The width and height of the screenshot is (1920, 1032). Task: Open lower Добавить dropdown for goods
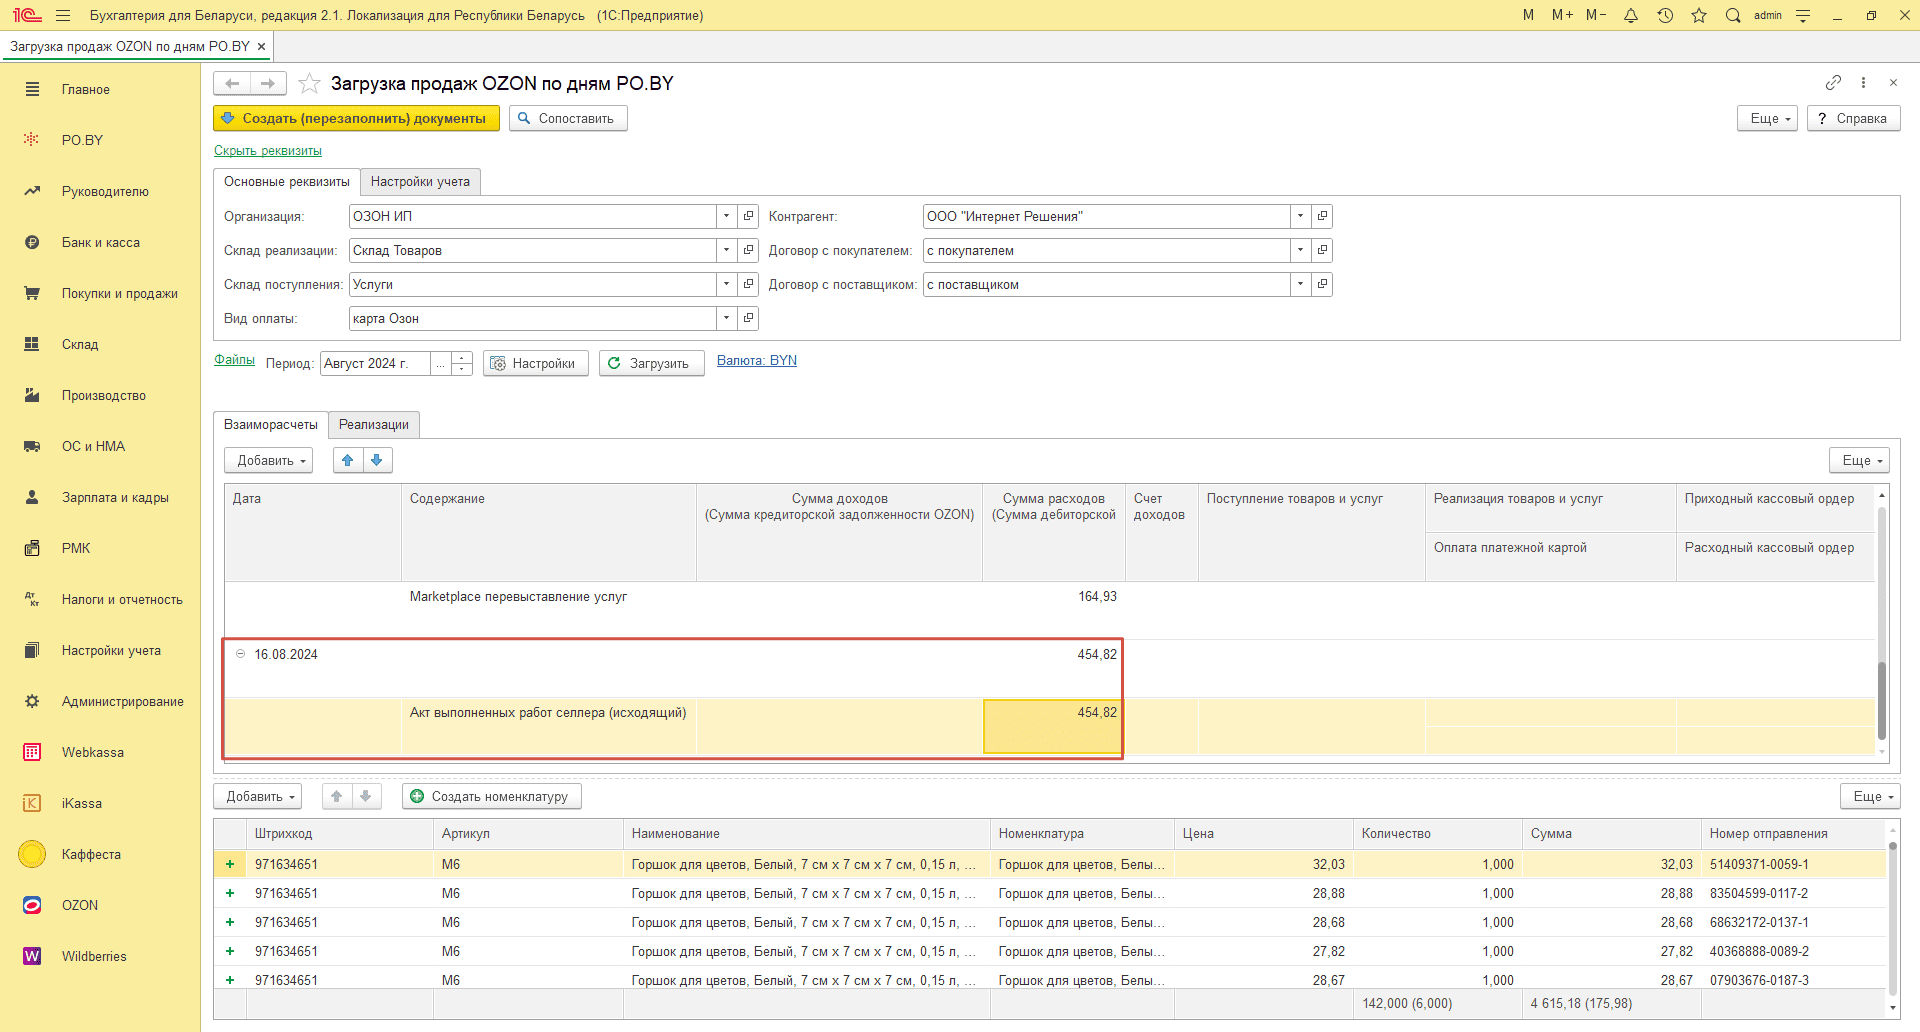pyautogui.click(x=258, y=796)
